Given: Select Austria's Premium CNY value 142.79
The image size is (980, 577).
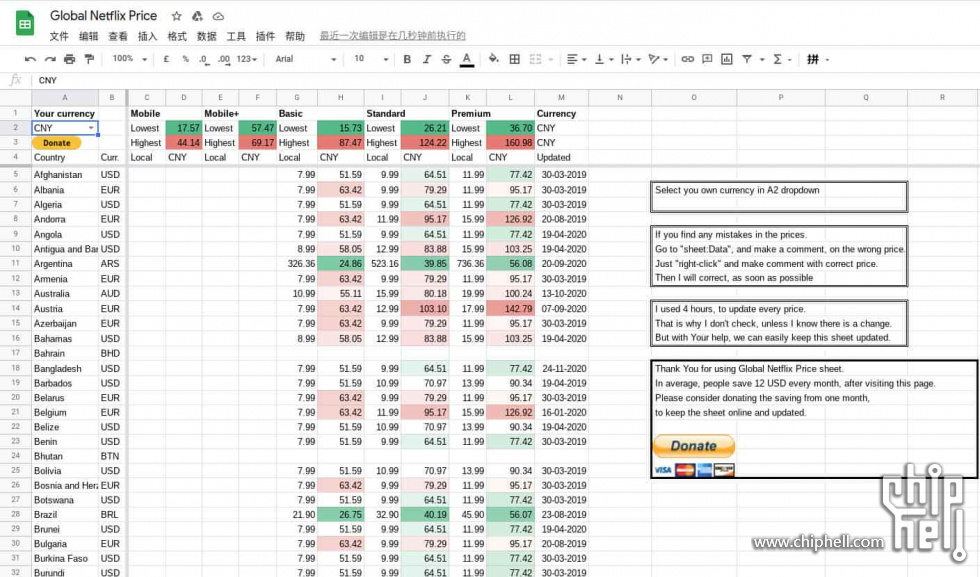Looking at the screenshot, I should coord(511,309).
